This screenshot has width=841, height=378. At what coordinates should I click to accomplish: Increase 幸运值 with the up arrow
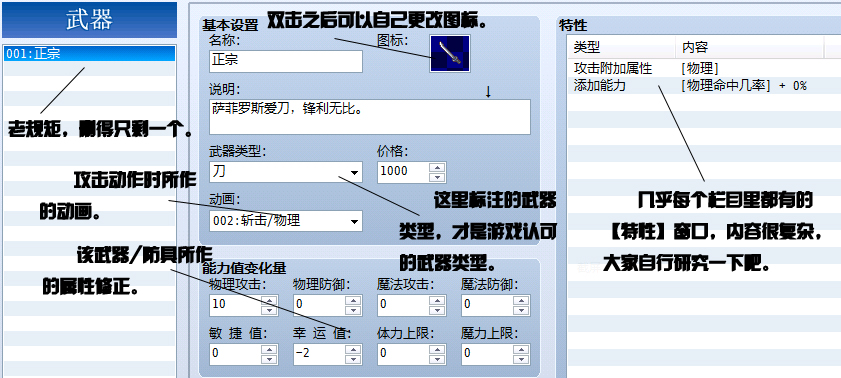click(x=353, y=349)
